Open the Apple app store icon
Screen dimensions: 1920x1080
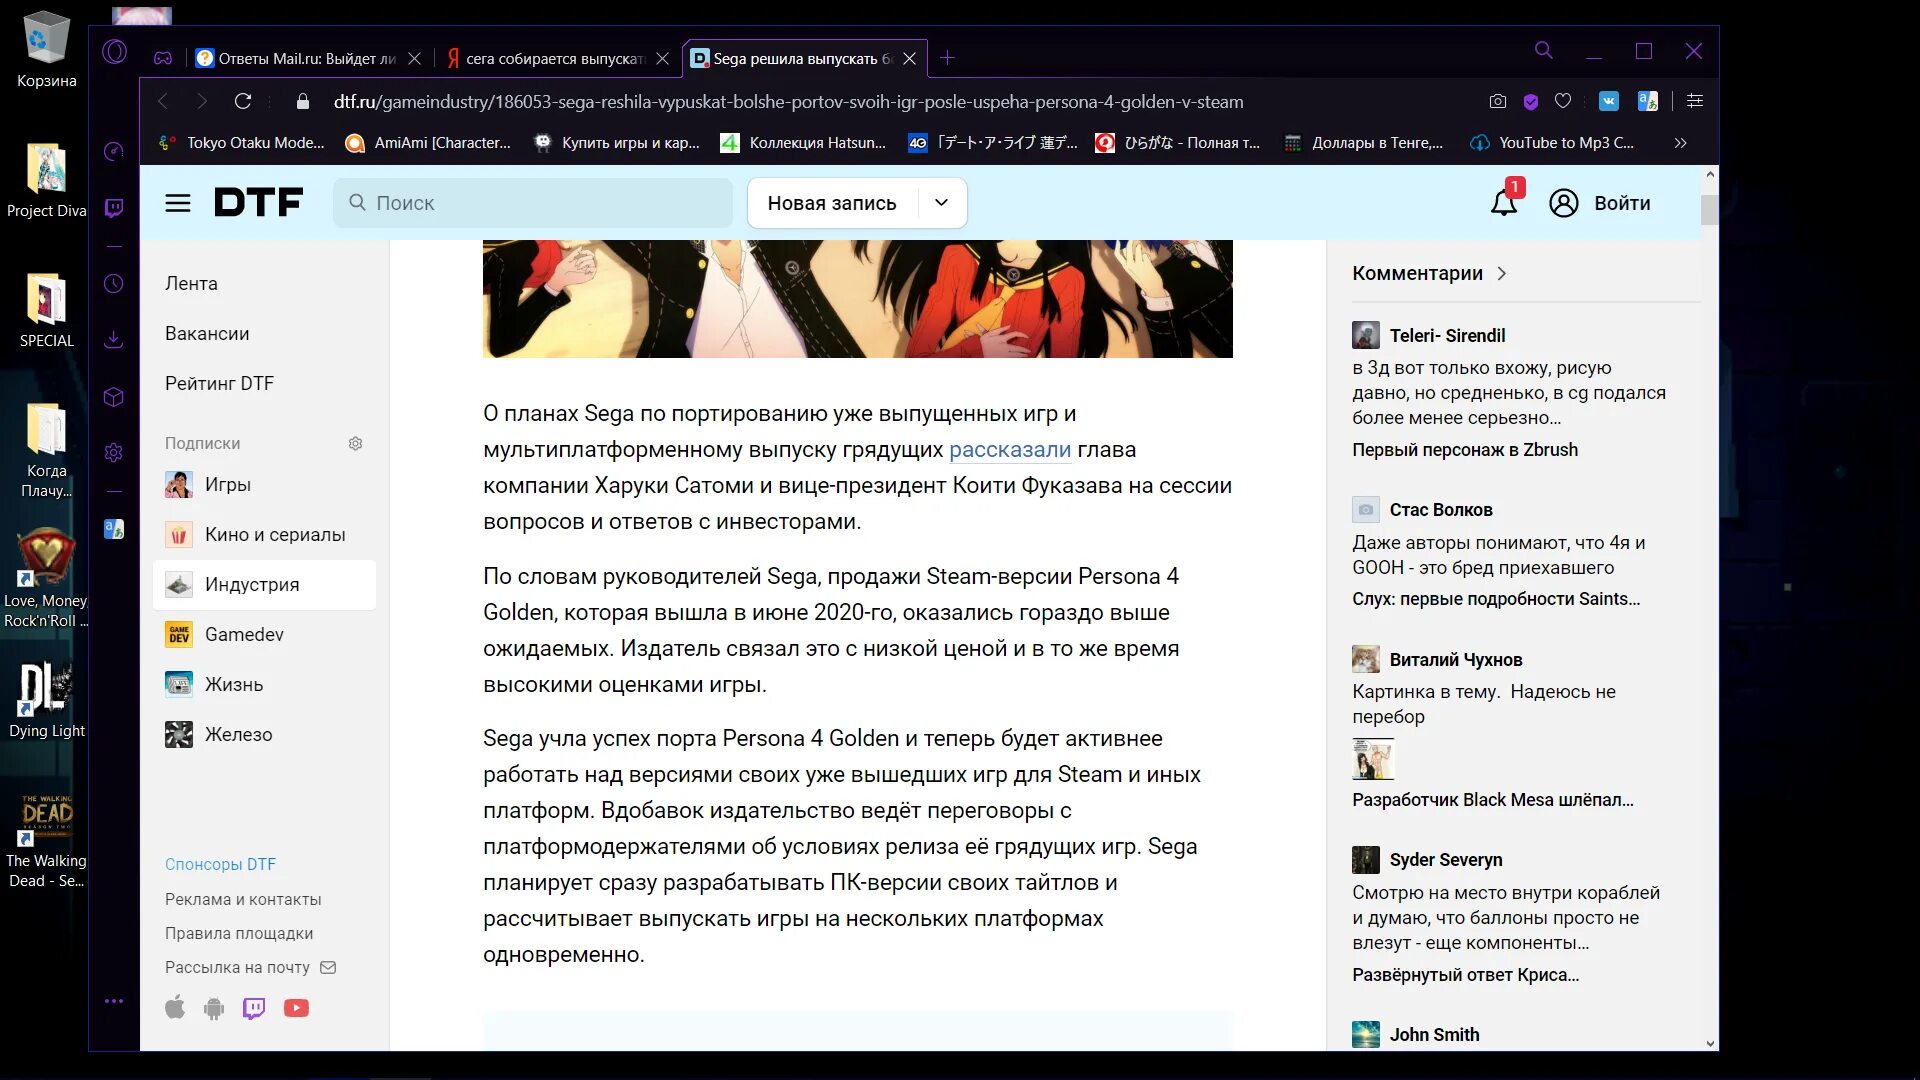[x=175, y=1008]
